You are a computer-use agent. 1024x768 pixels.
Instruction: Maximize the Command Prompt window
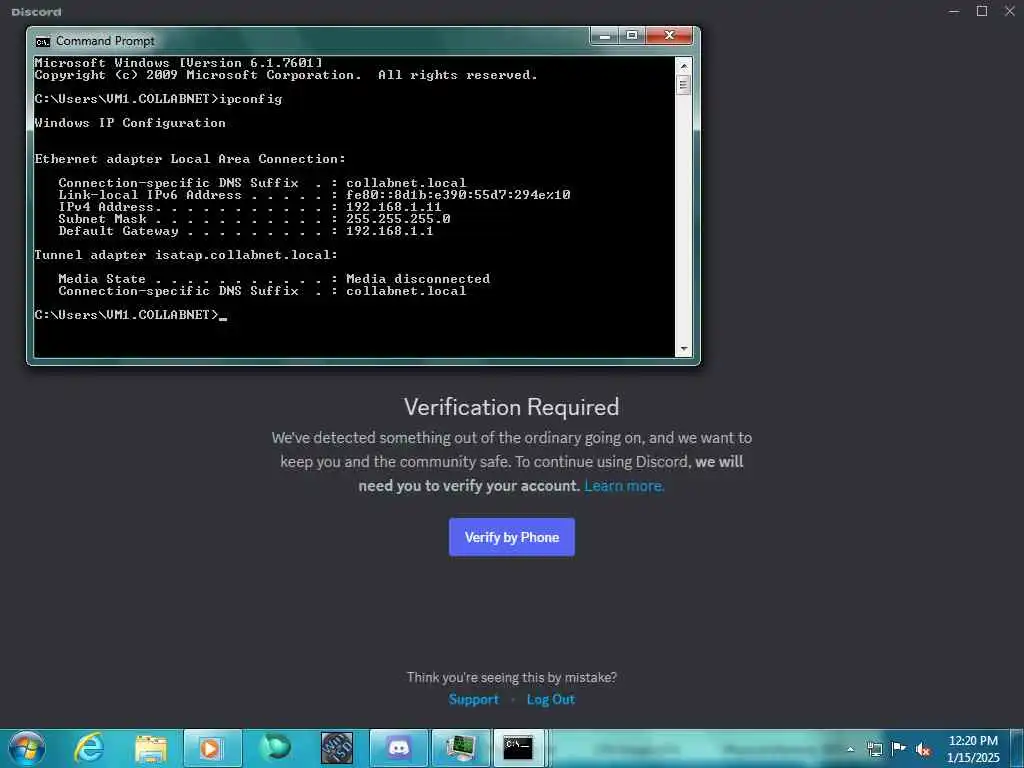coord(632,35)
